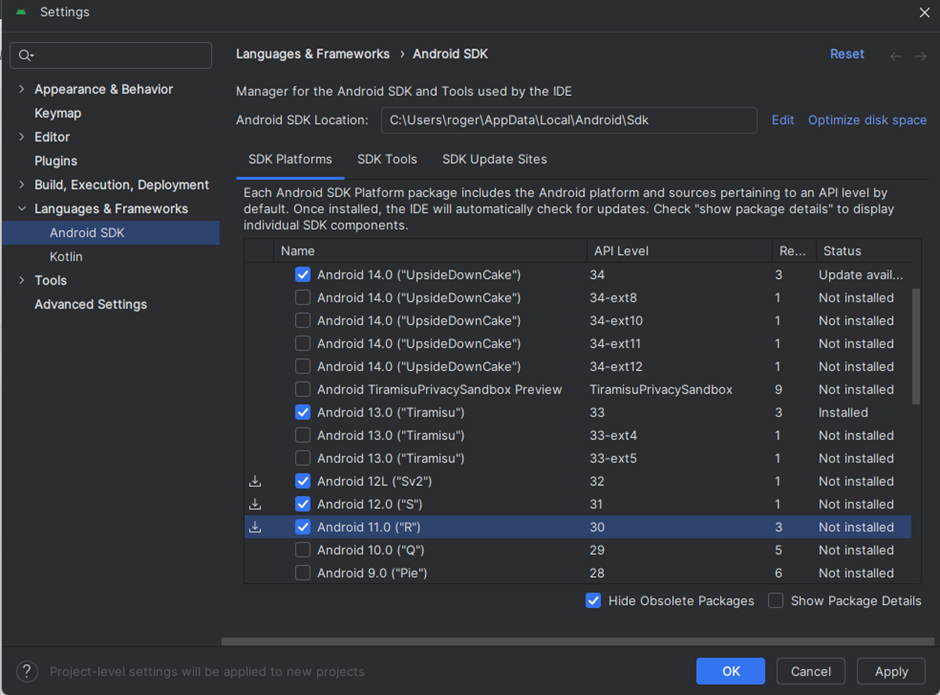This screenshot has height=695, width=940.
Task: Check Android 14.0 34-ext10 checkbox
Action: (x=303, y=320)
